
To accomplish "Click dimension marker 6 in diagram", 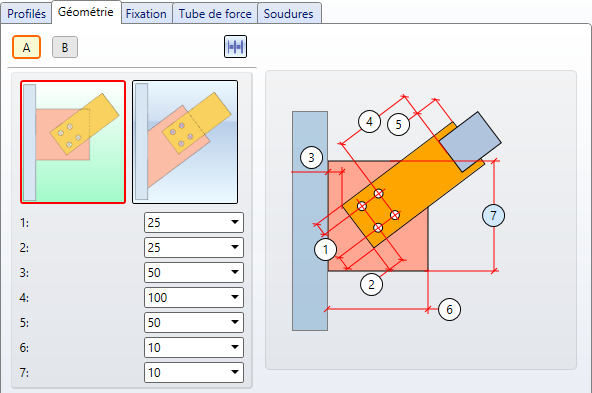I will click(449, 310).
